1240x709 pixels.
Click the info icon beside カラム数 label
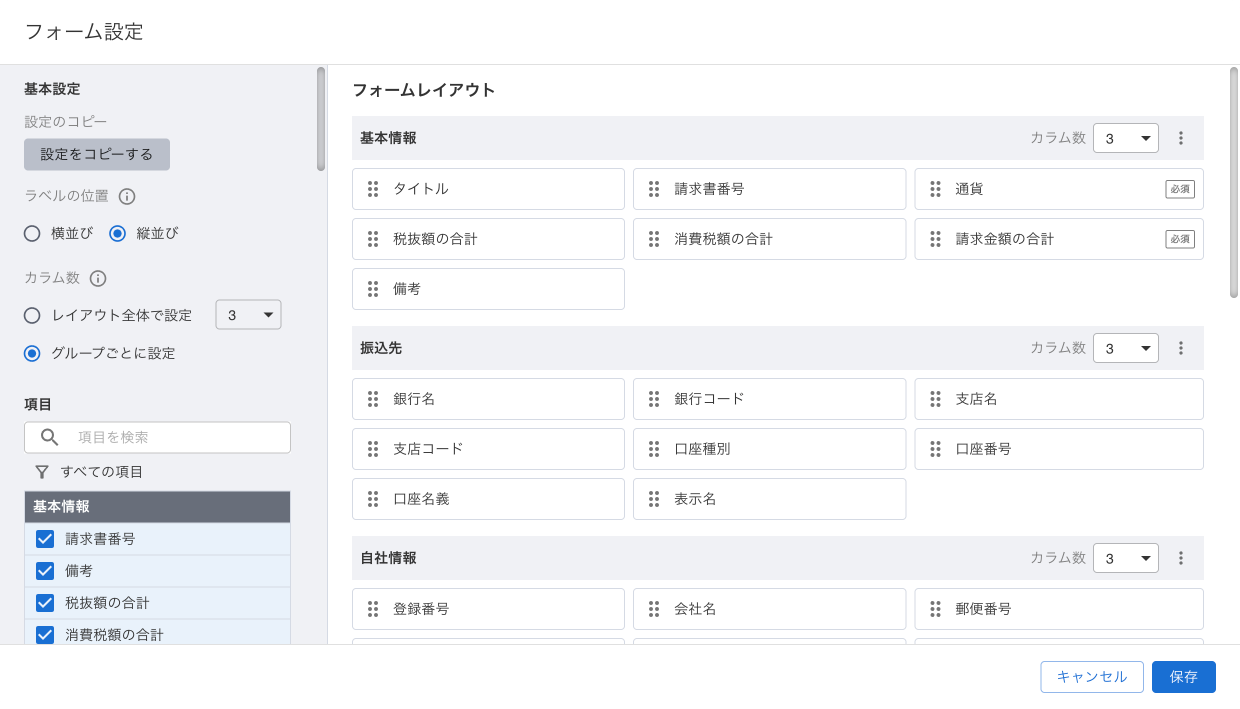(x=98, y=278)
